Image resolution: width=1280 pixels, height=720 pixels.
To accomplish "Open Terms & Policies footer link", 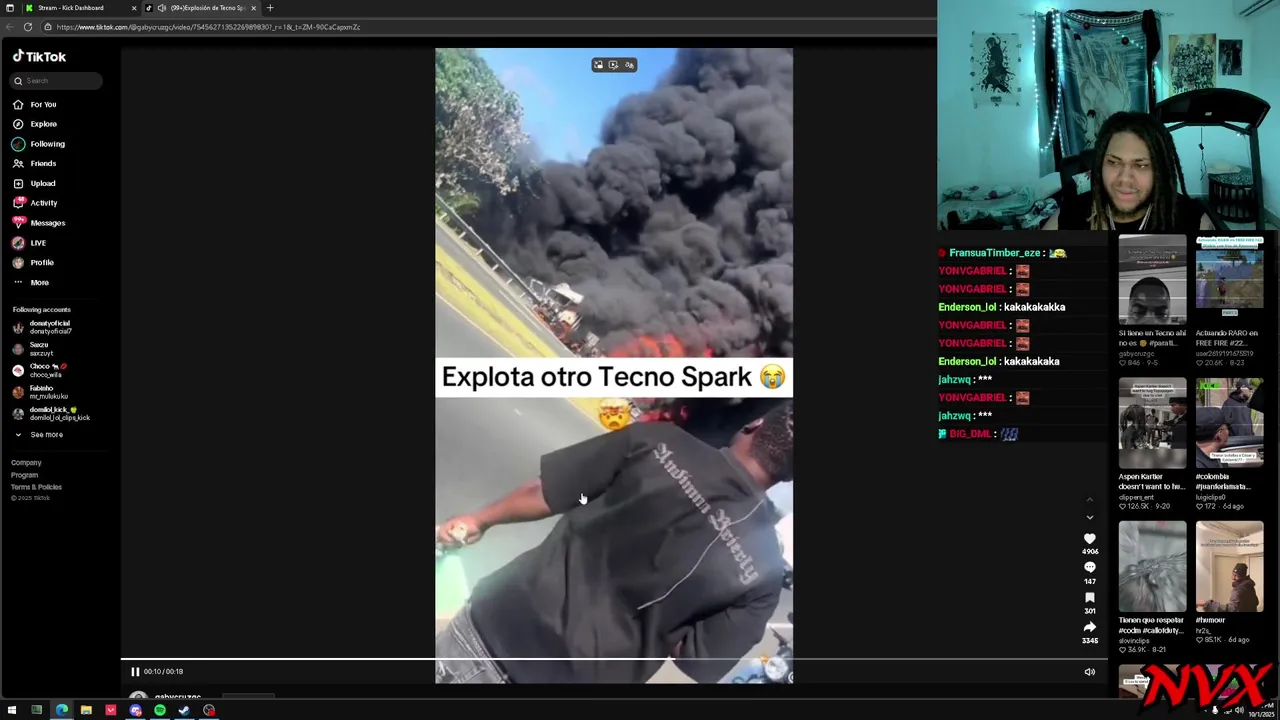I will pos(36,487).
